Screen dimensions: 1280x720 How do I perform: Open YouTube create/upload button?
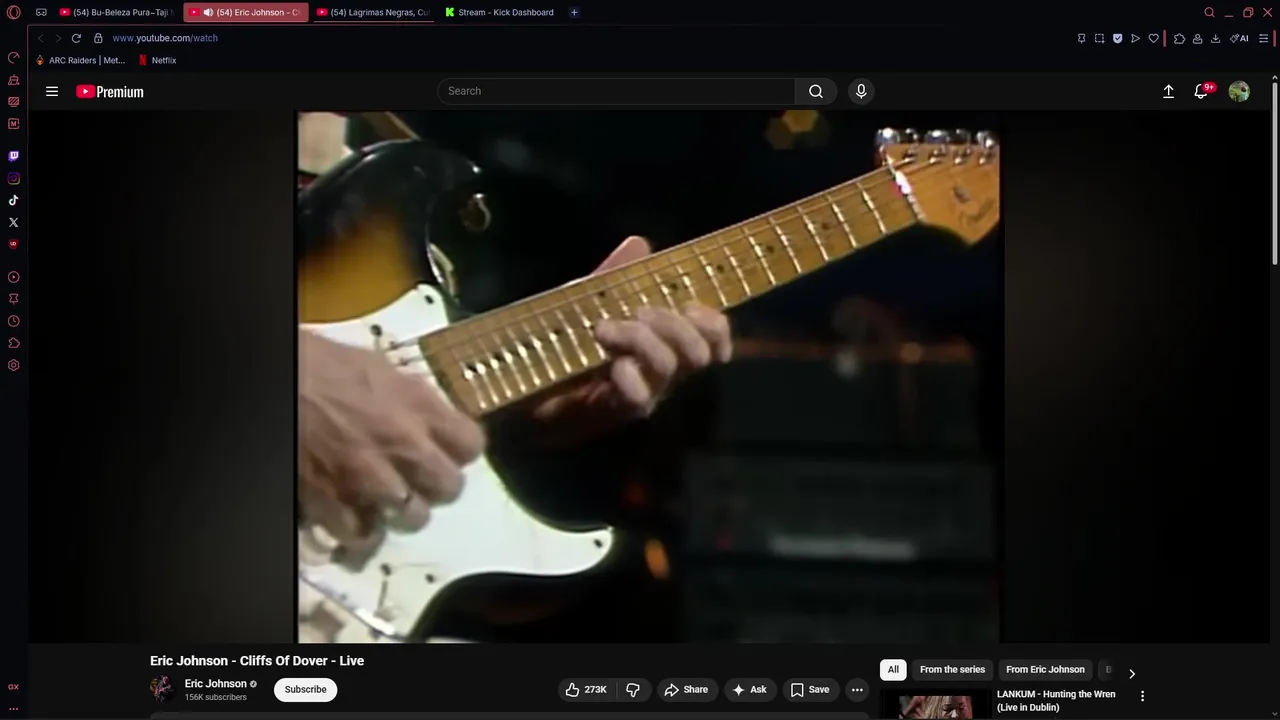1168,91
